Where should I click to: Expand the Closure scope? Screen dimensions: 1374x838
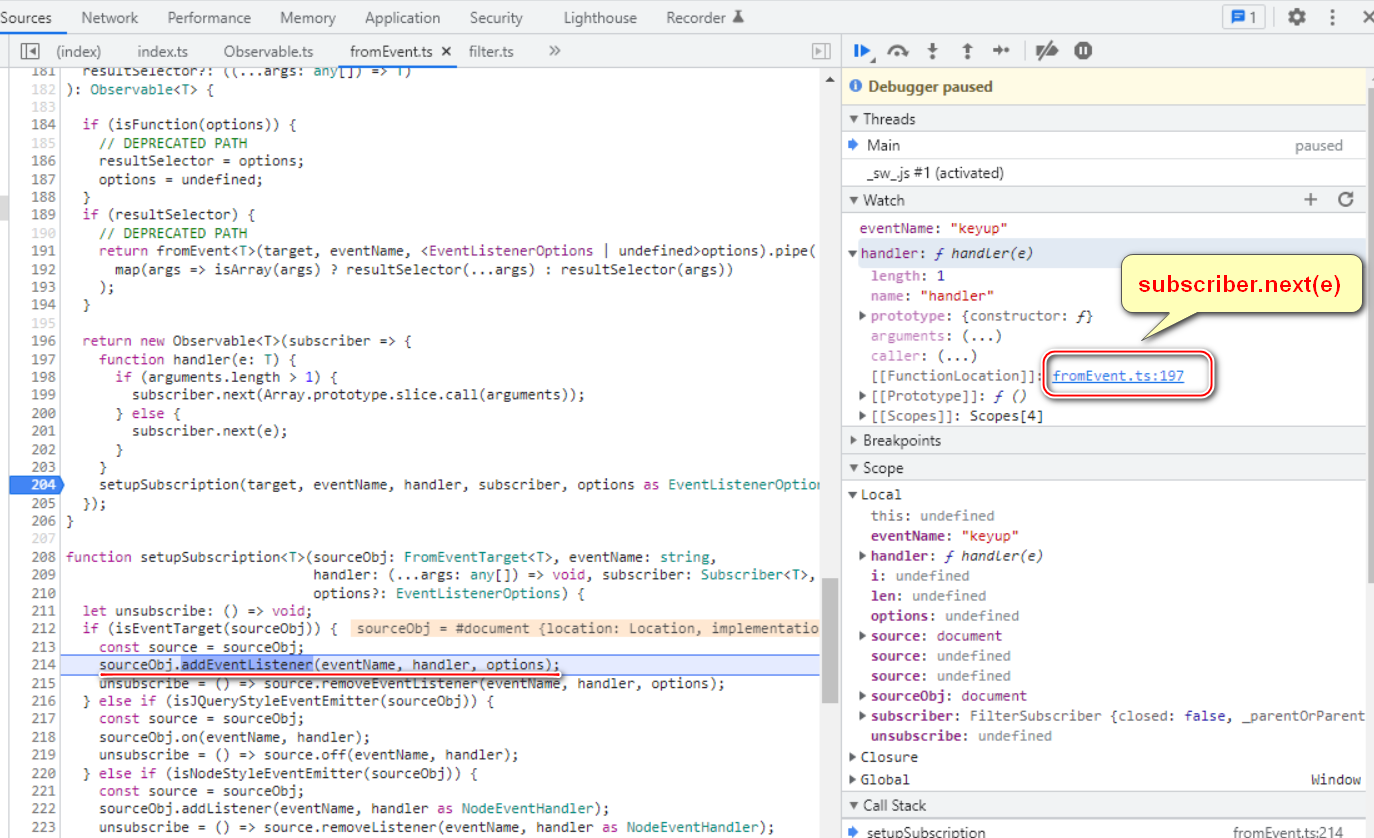click(888, 757)
